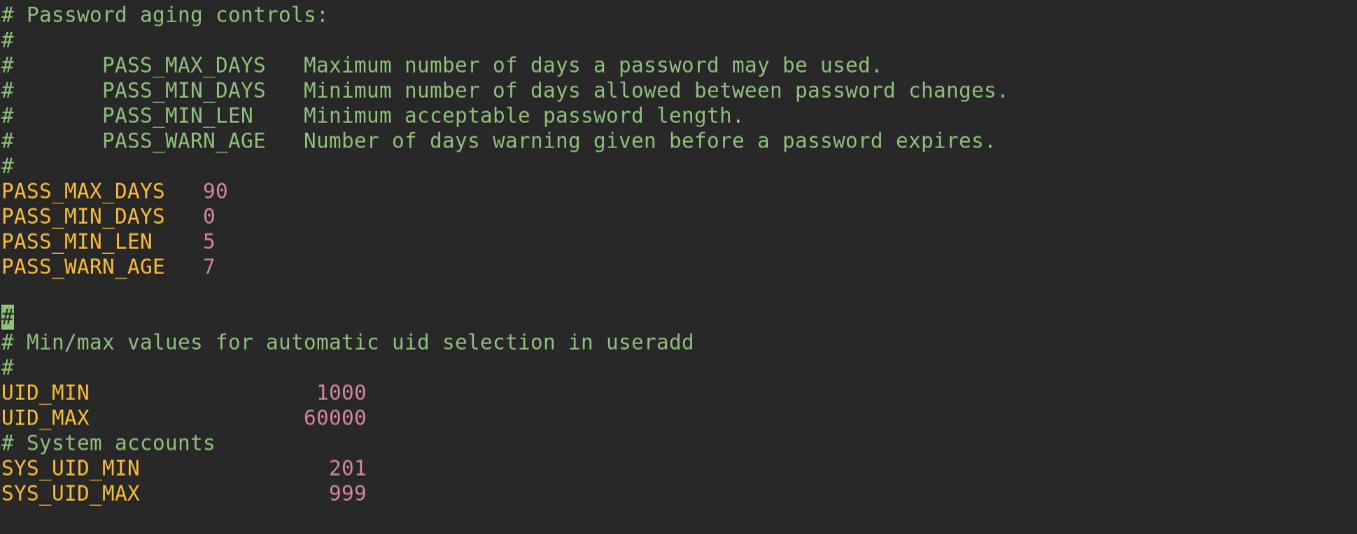
Task: Click the '# System accounts' comment line
Action: 108,442
